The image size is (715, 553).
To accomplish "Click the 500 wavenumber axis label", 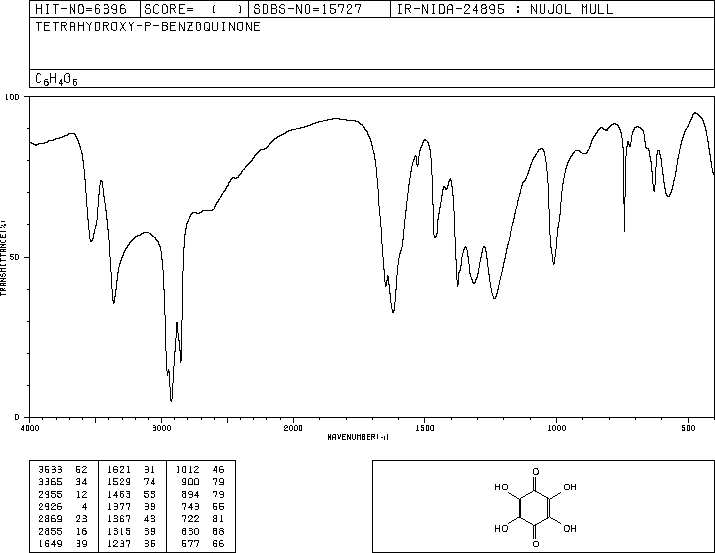I will 688,428.
